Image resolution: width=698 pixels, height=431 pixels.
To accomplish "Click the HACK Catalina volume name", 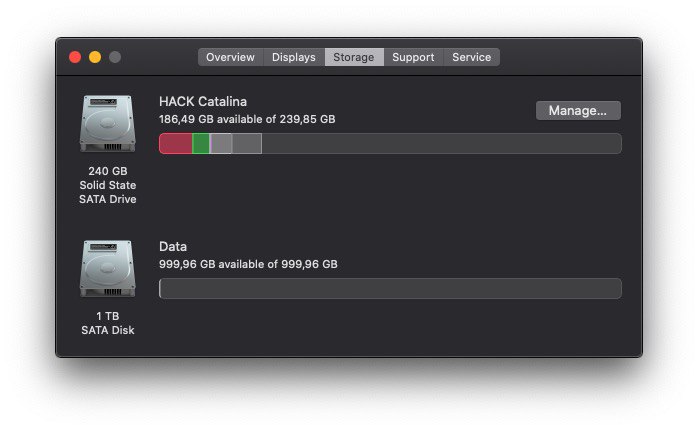I will (x=203, y=102).
